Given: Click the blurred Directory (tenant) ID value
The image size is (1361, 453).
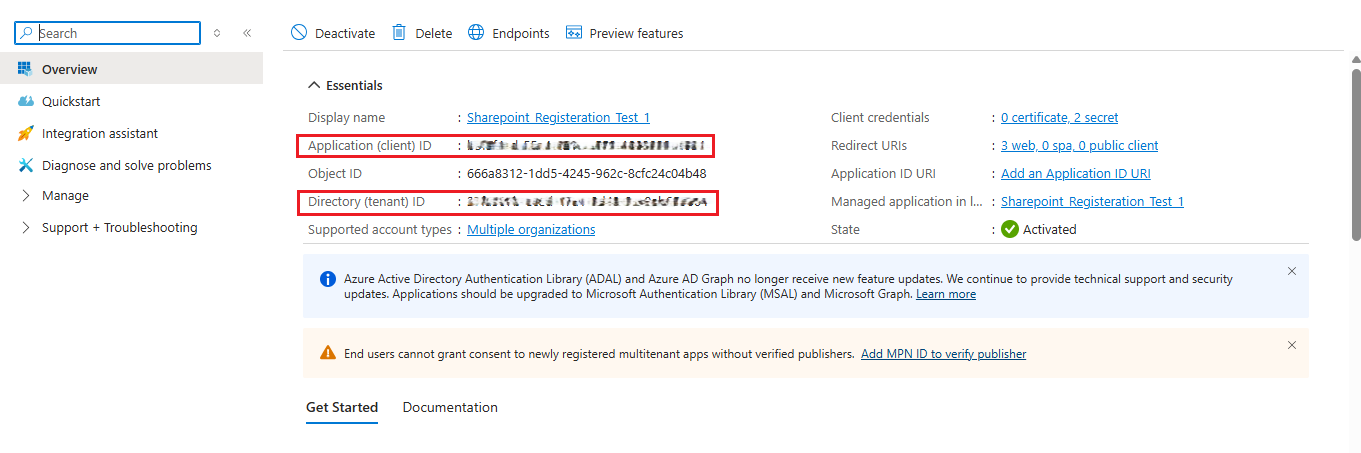Looking at the screenshot, I should pyautogui.click(x=587, y=201).
